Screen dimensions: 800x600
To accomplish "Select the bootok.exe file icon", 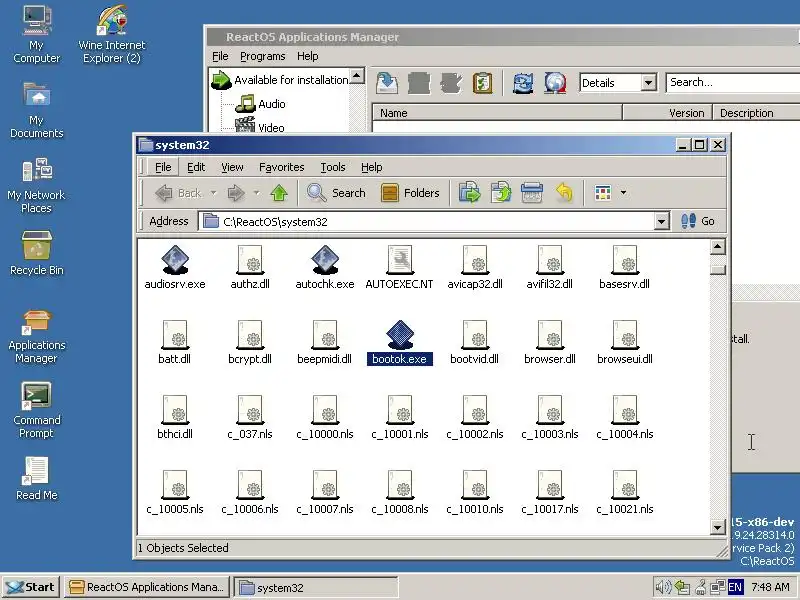I will coord(399,343).
